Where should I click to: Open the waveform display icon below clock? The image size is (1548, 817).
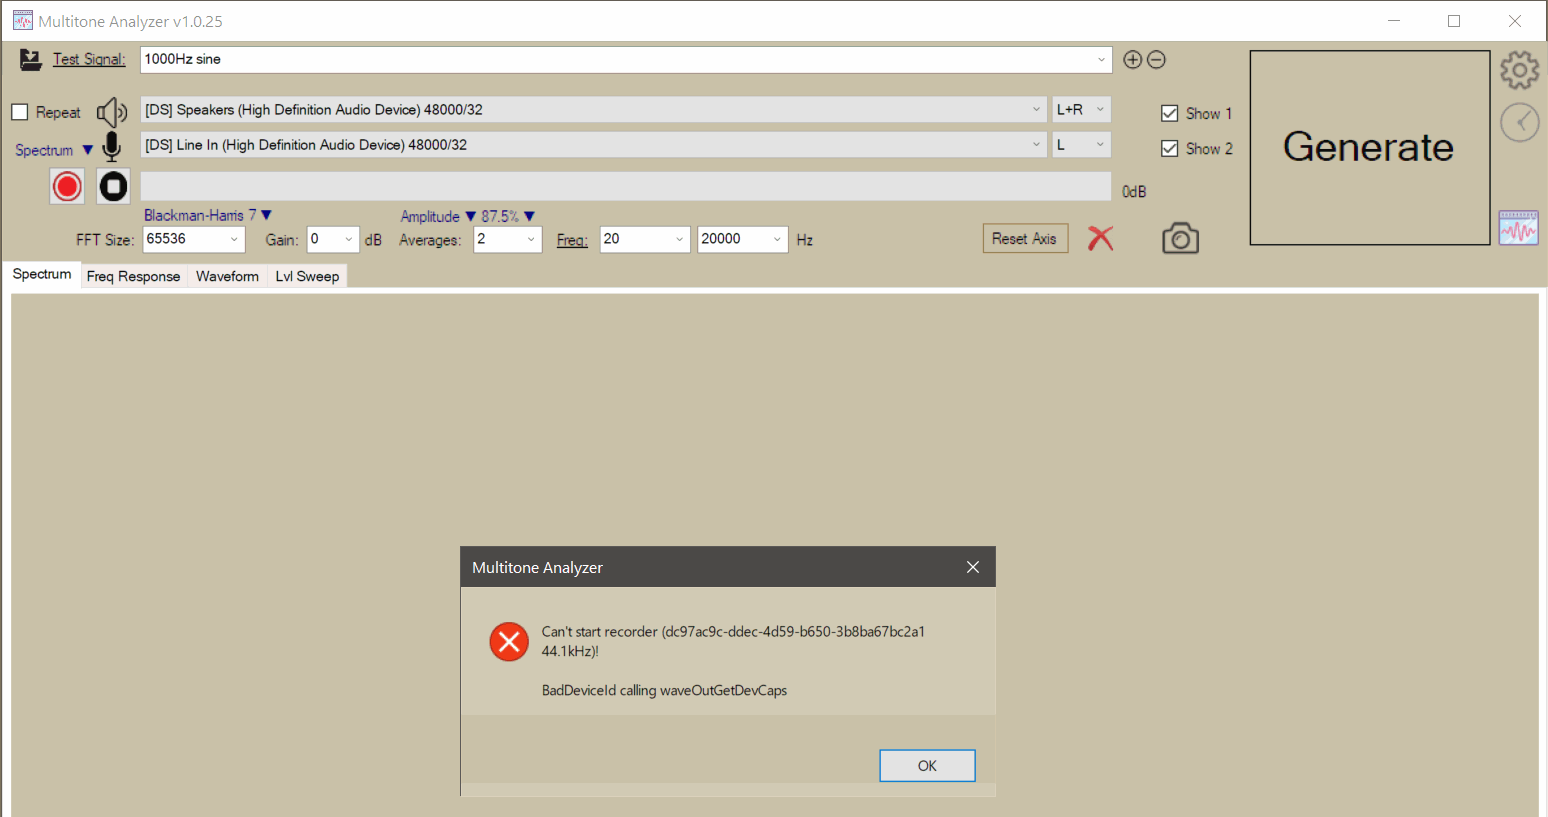tap(1518, 228)
